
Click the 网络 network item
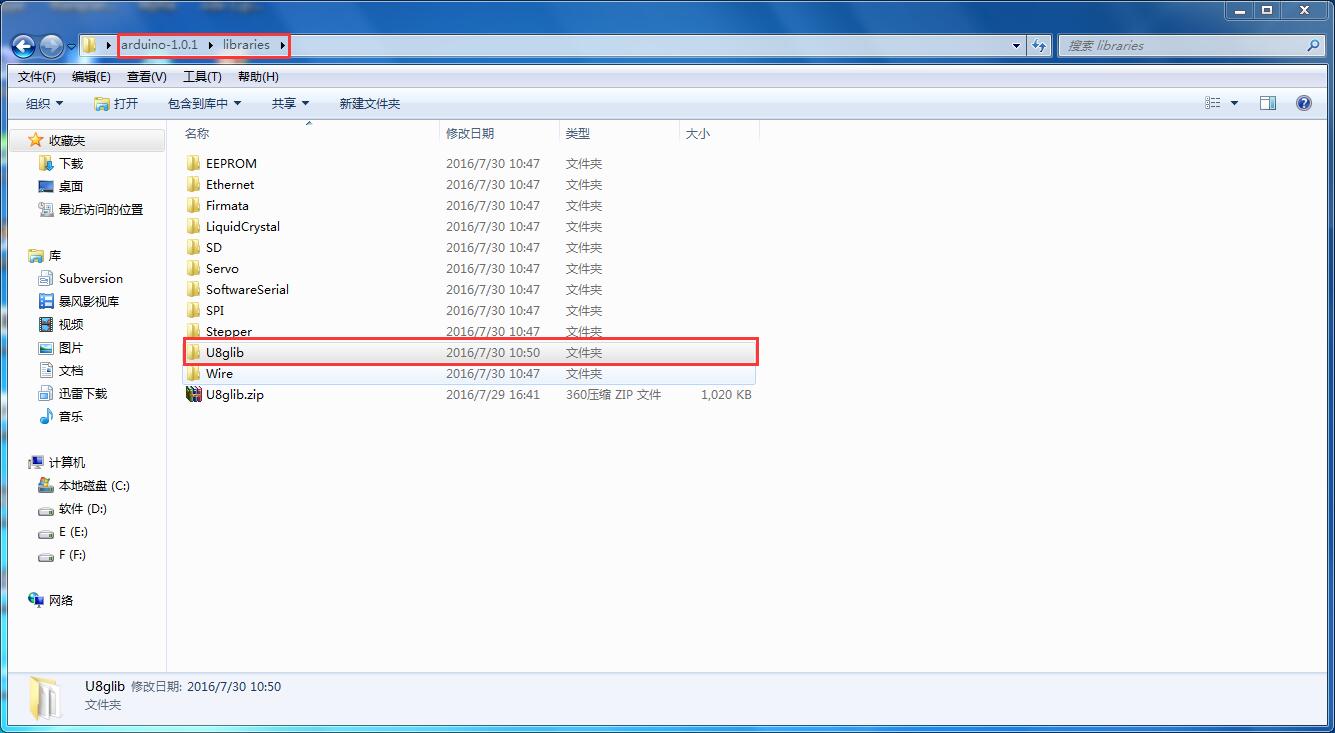(61, 600)
